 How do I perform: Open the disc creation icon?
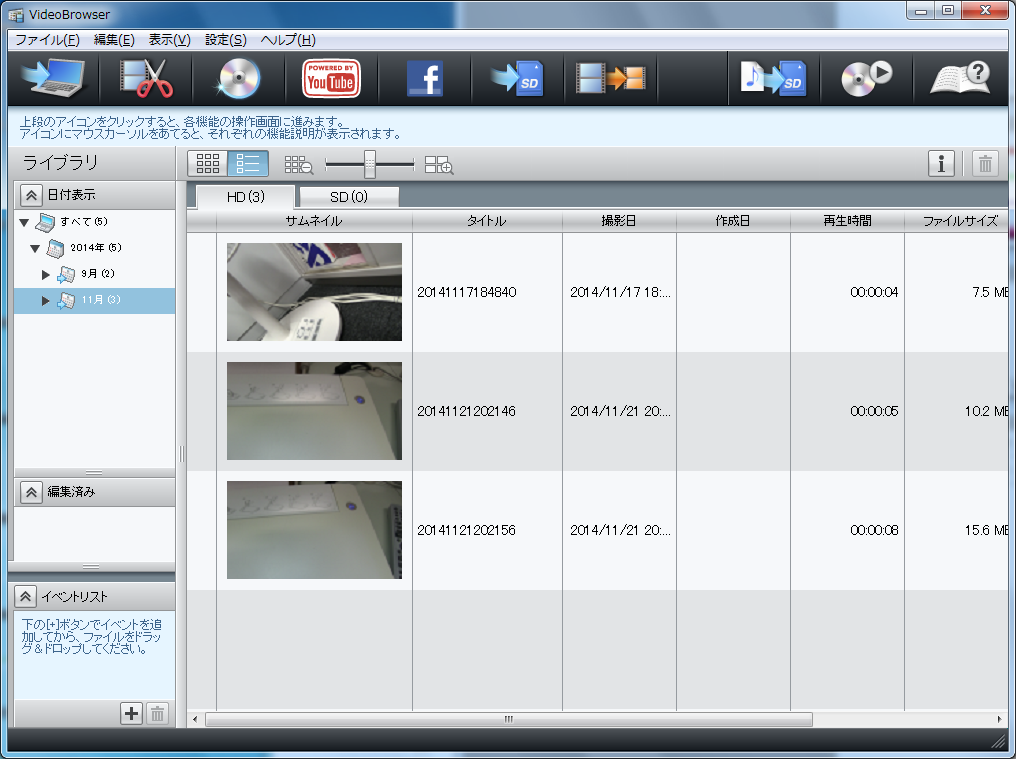pyautogui.click(x=238, y=78)
